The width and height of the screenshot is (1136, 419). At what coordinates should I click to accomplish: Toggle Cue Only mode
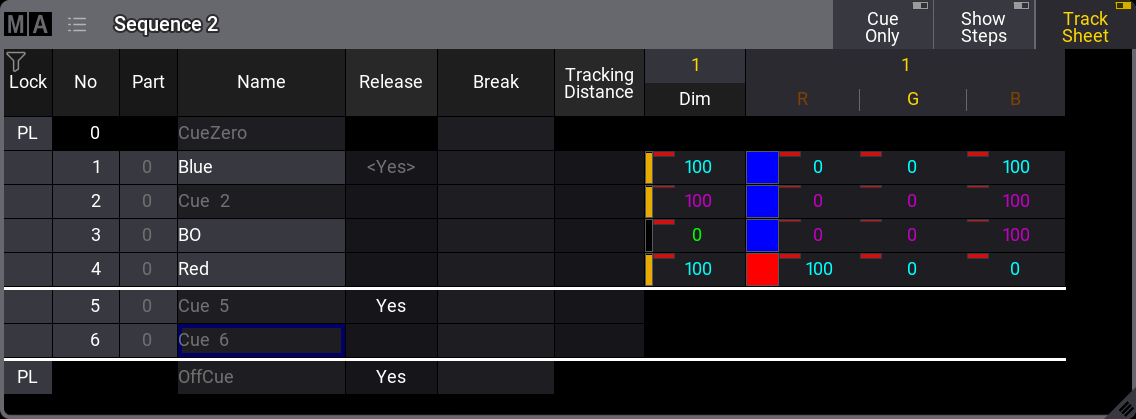tap(882, 26)
